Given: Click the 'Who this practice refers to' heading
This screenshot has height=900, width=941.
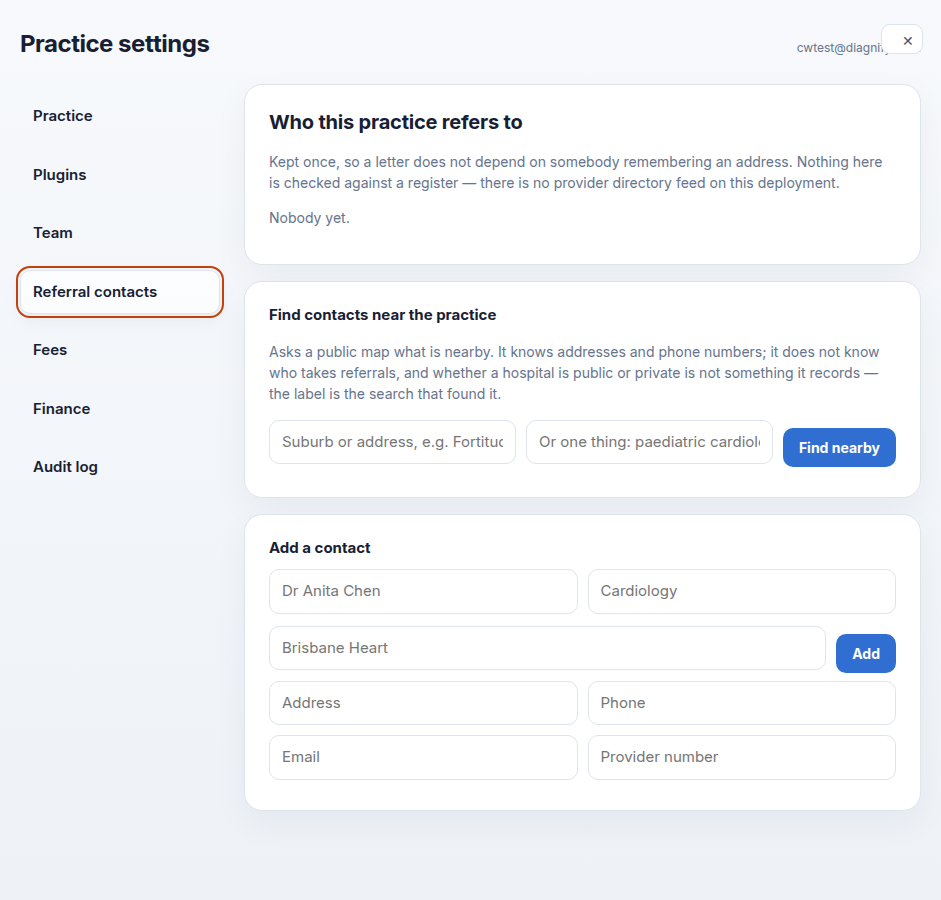Looking at the screenshot, I should click(x=395, y=122).
